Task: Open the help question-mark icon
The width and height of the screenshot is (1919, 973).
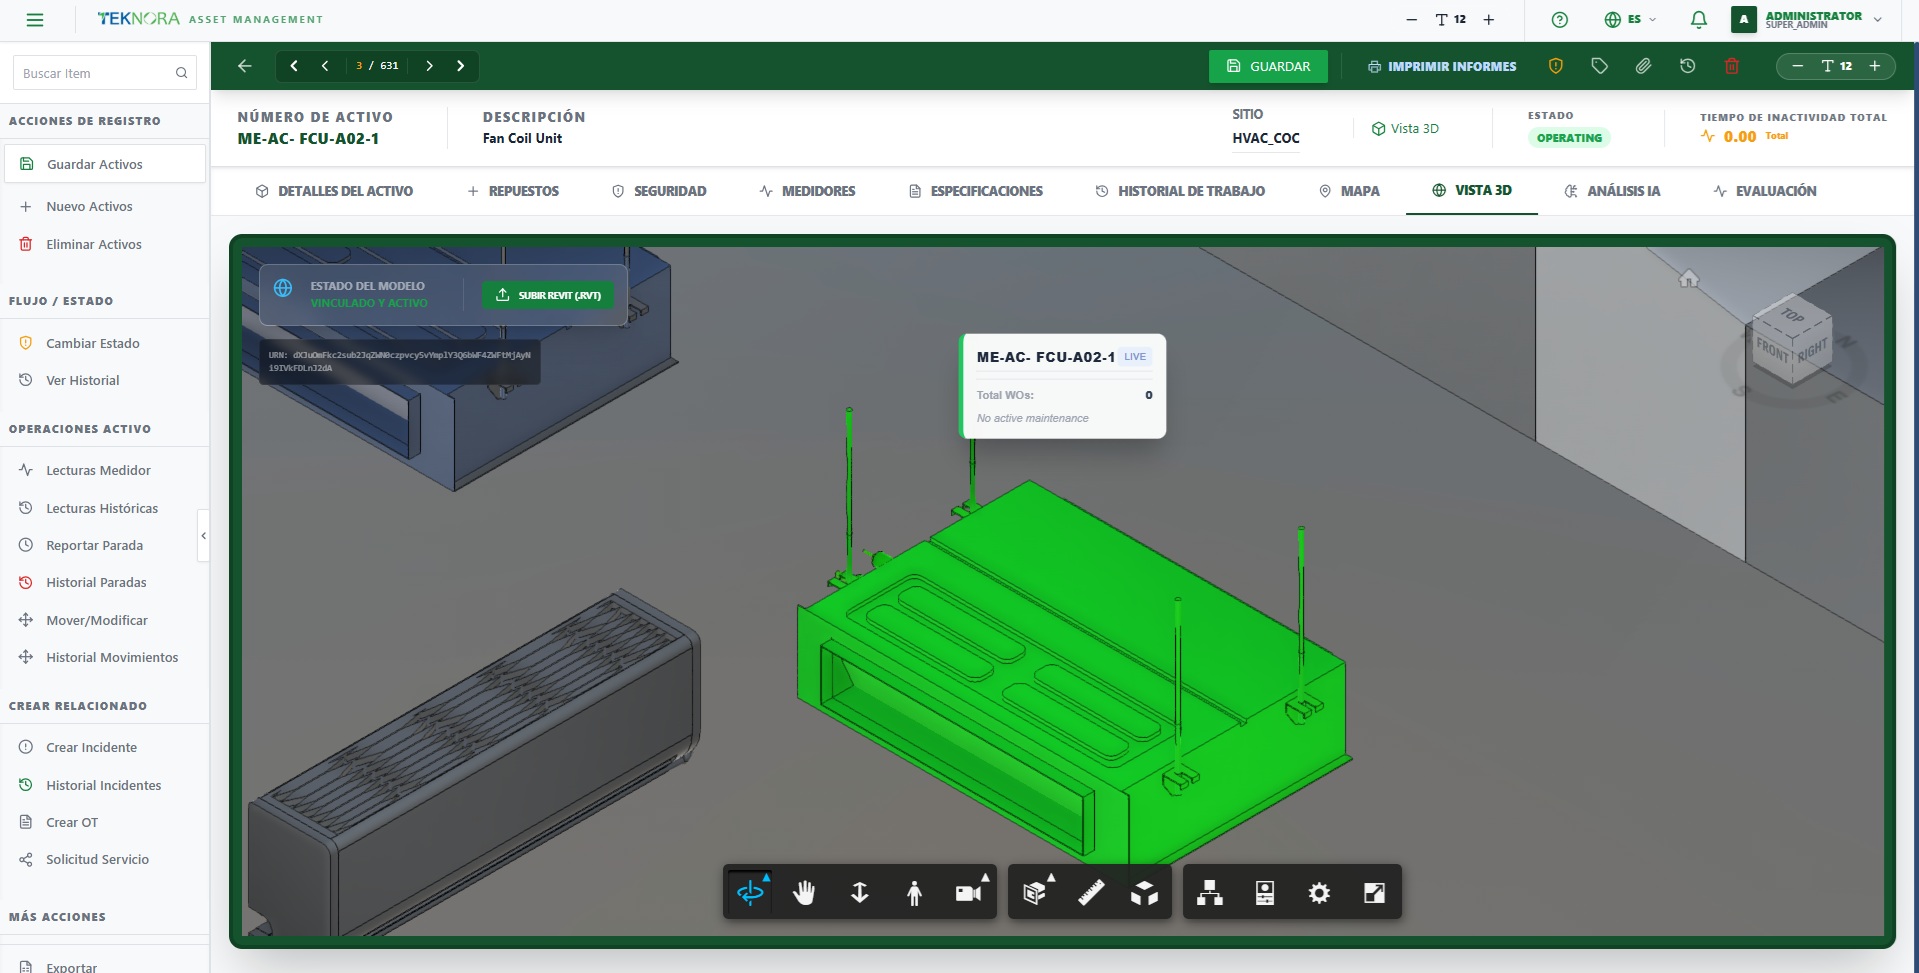Action: (x=1559, y=19)
